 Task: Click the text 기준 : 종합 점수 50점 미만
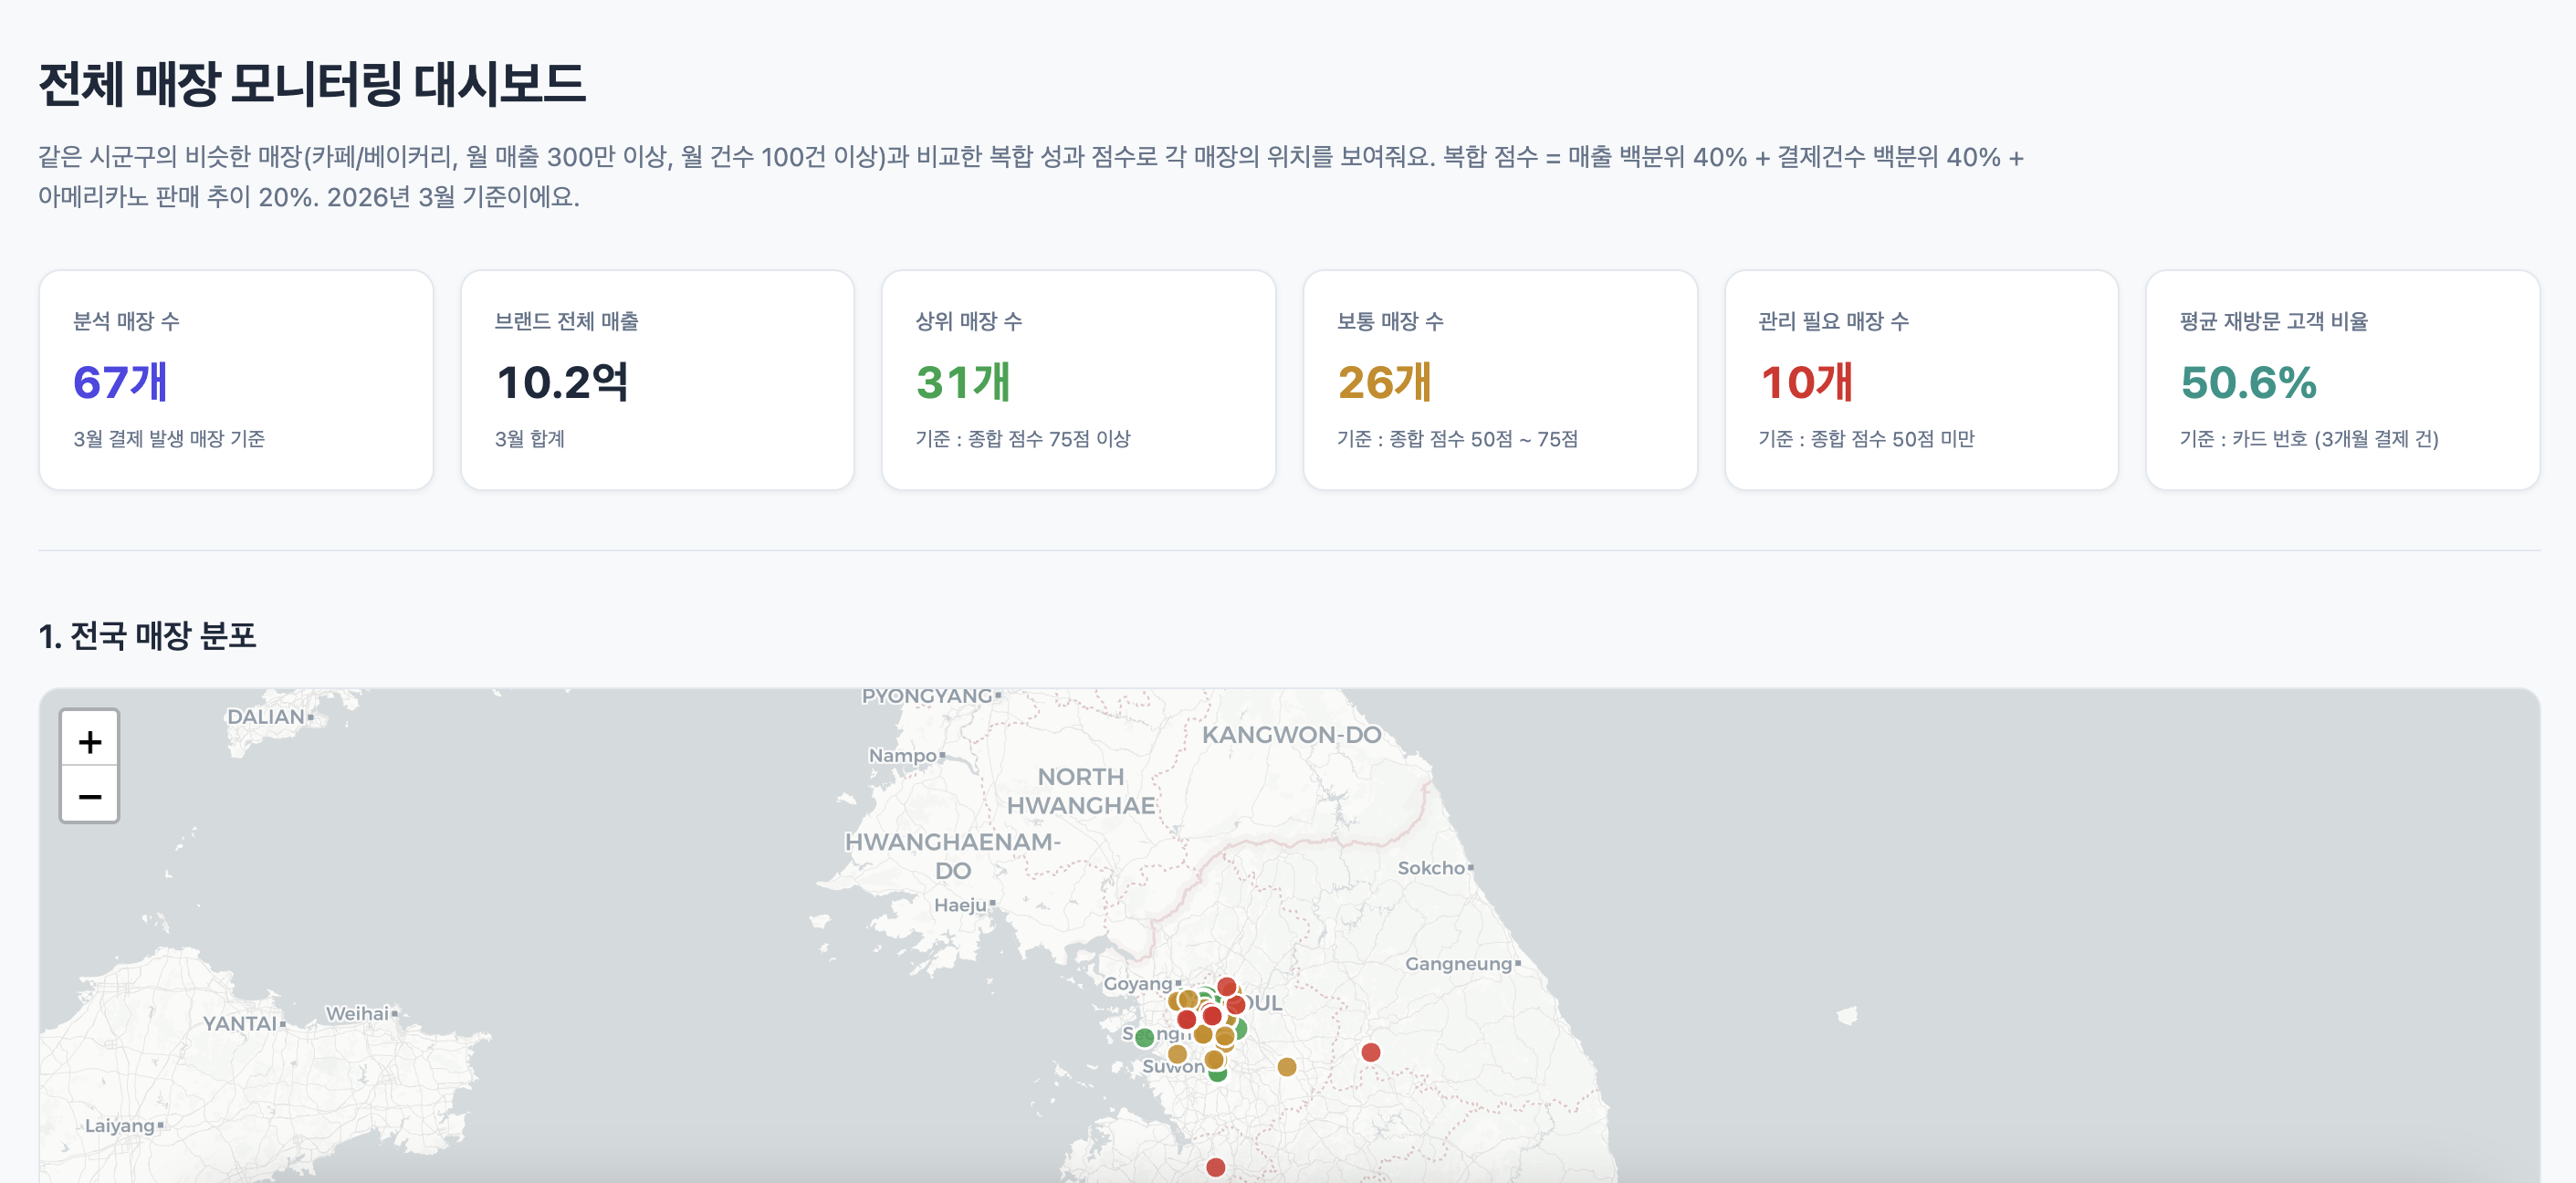(x=1866, y=439)
